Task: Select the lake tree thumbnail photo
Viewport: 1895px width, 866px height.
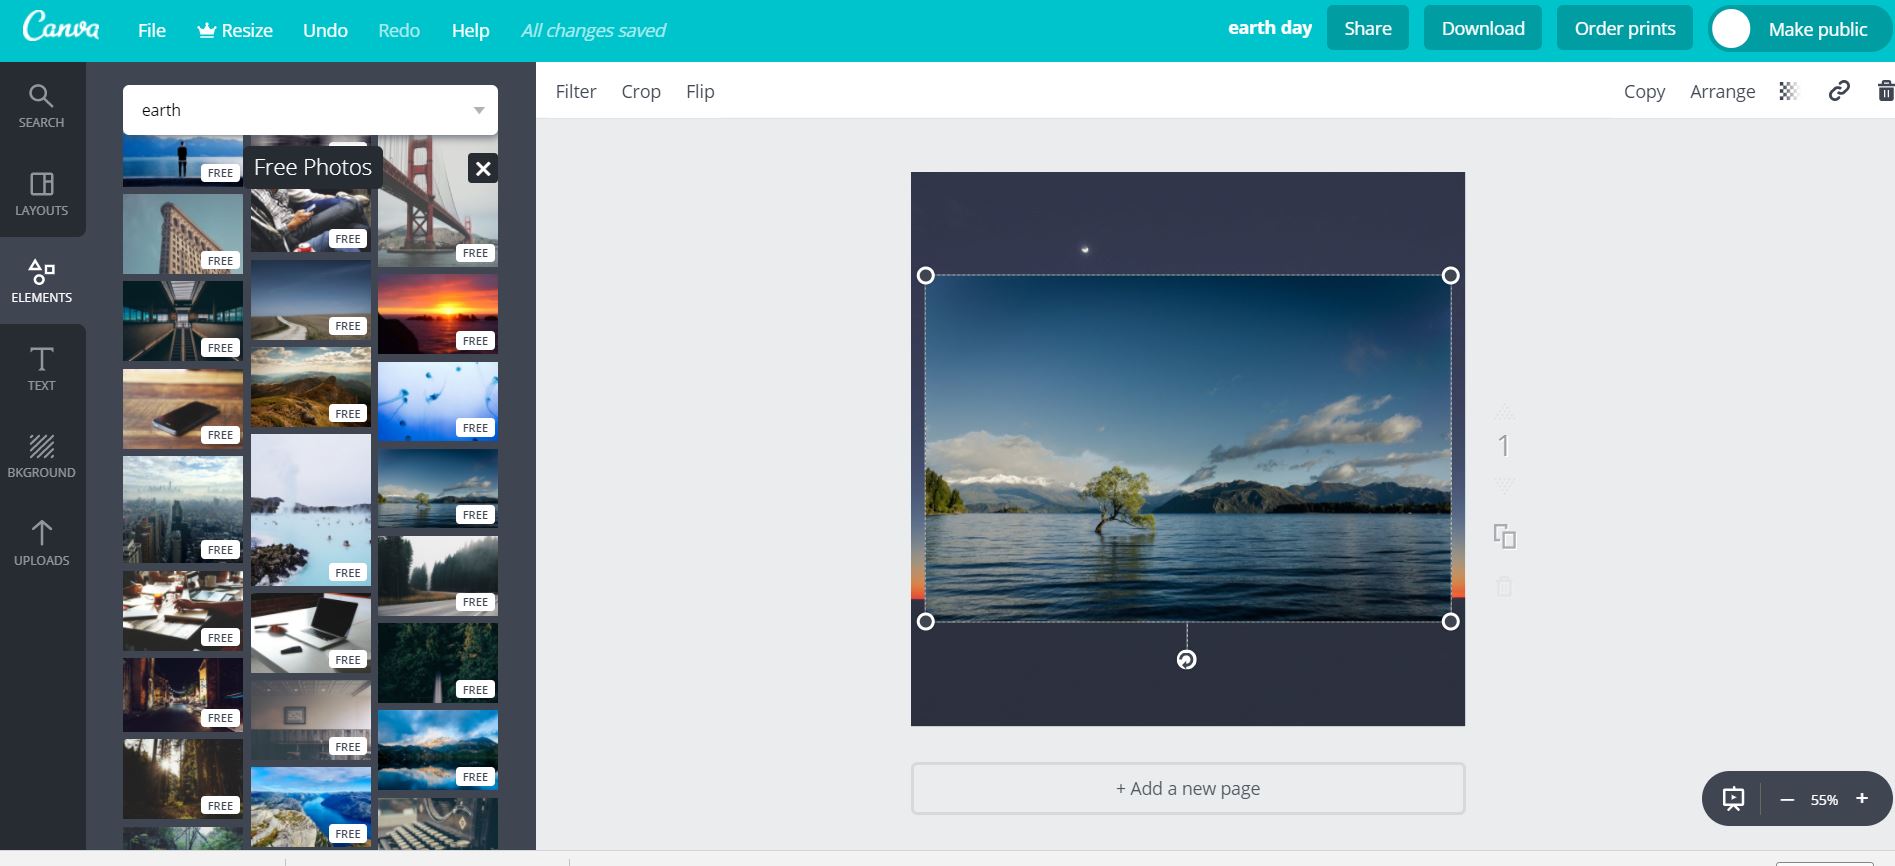Action: click(438, 488)
